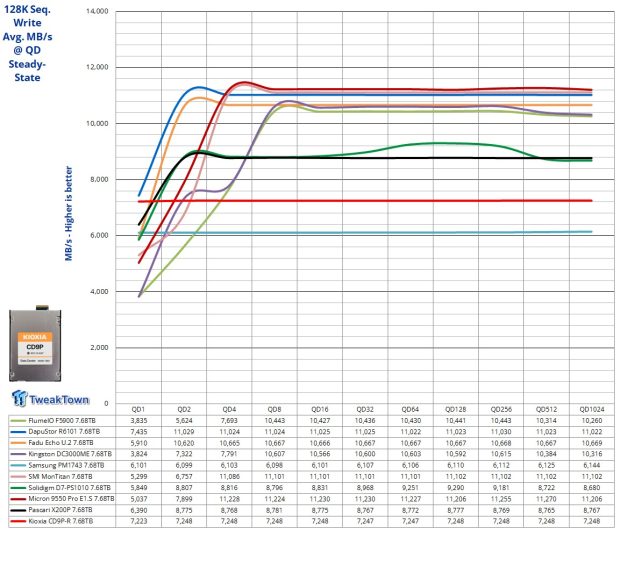Click the QD64 column header
620x568 pixels.
(410, 409)
